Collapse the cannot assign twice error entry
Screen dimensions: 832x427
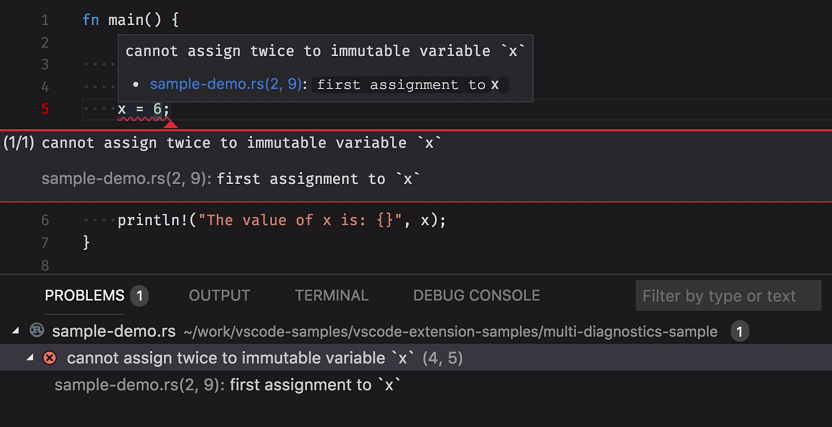pyautogui.click(x=30, y=358)
